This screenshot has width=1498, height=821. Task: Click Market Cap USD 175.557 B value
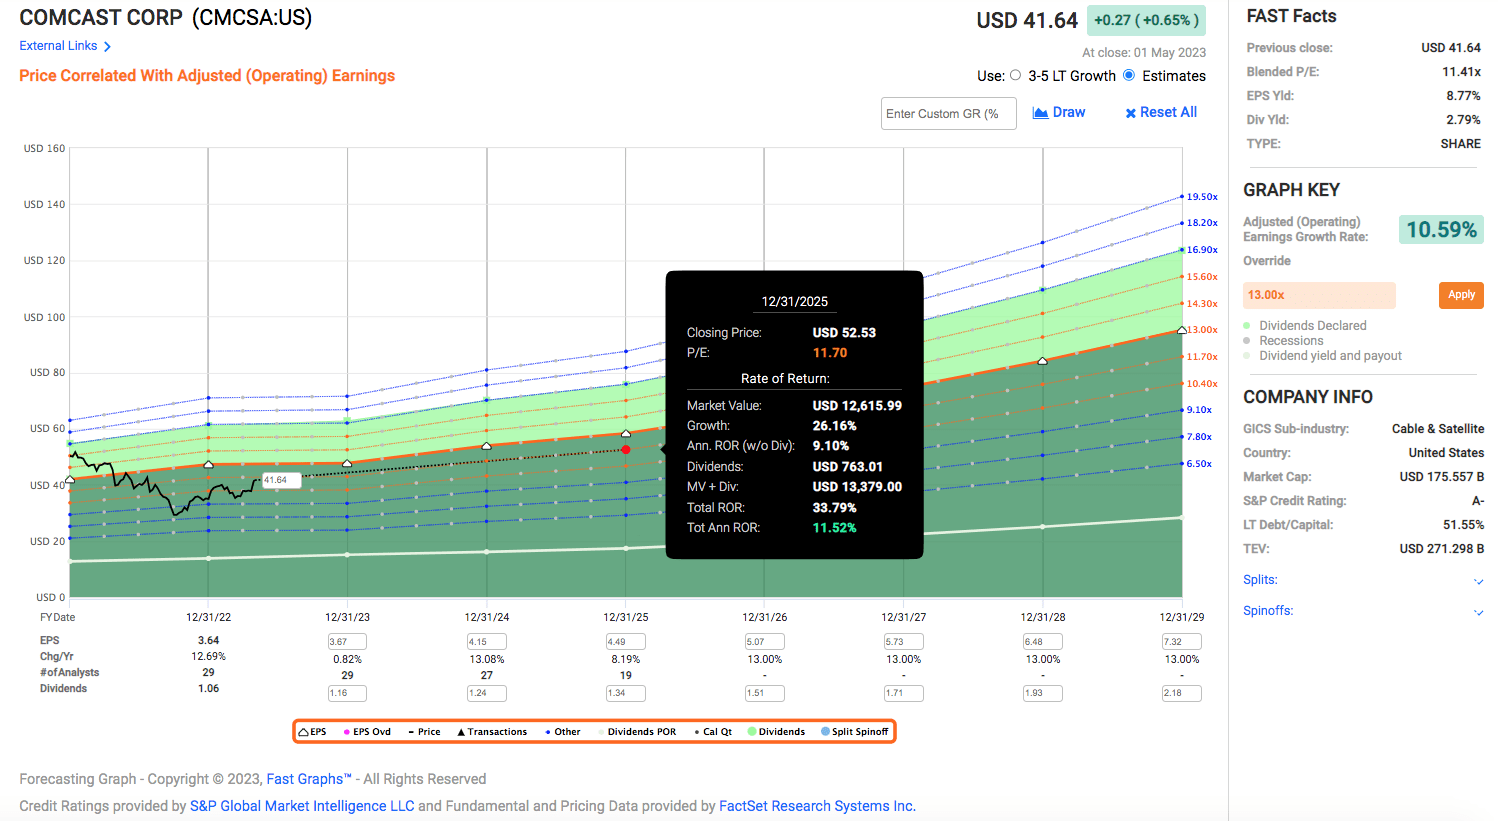click(1441, 477)
